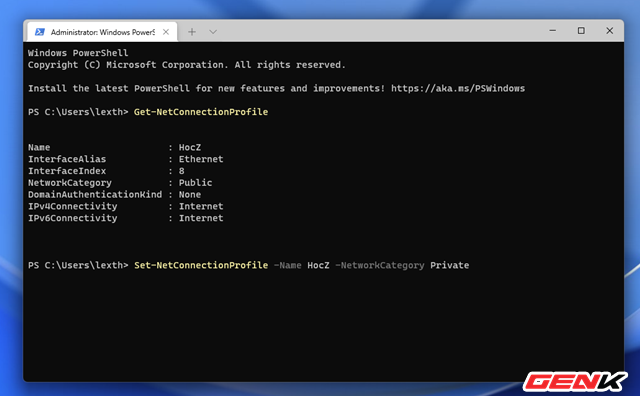Select the Administrator: Windows PowerShell tab
This screenshot has height=396, width=640.
click(102, 32)
